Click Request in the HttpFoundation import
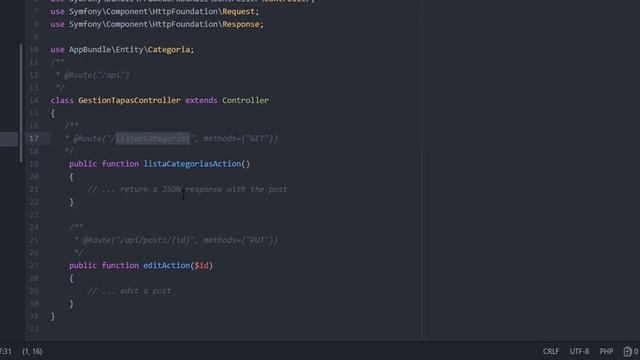This screenshot has height=360, width=640. pos(238,11)
